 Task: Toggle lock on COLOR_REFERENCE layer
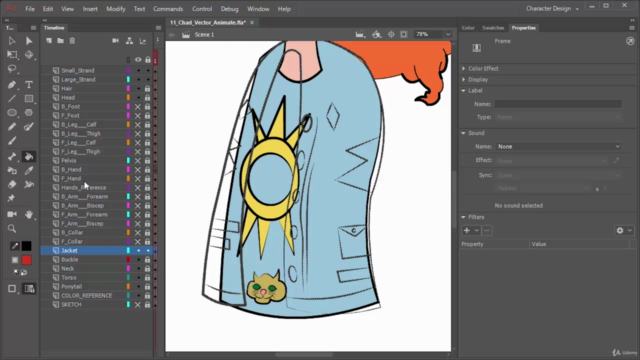click(147, 296)
